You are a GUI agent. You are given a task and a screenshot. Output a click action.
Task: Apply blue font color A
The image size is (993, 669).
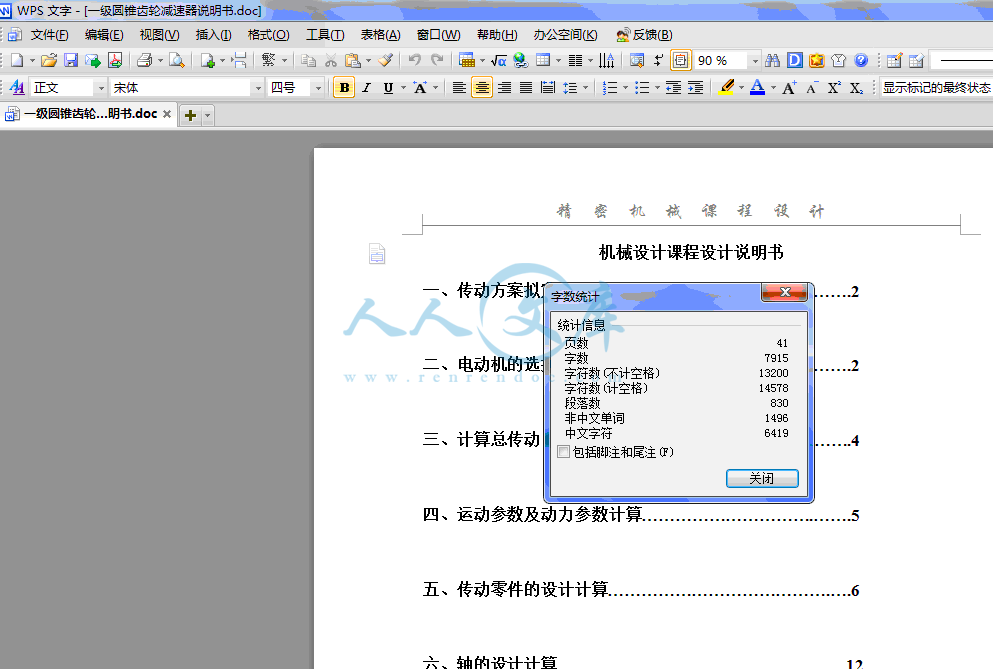(x=757, y=87)
